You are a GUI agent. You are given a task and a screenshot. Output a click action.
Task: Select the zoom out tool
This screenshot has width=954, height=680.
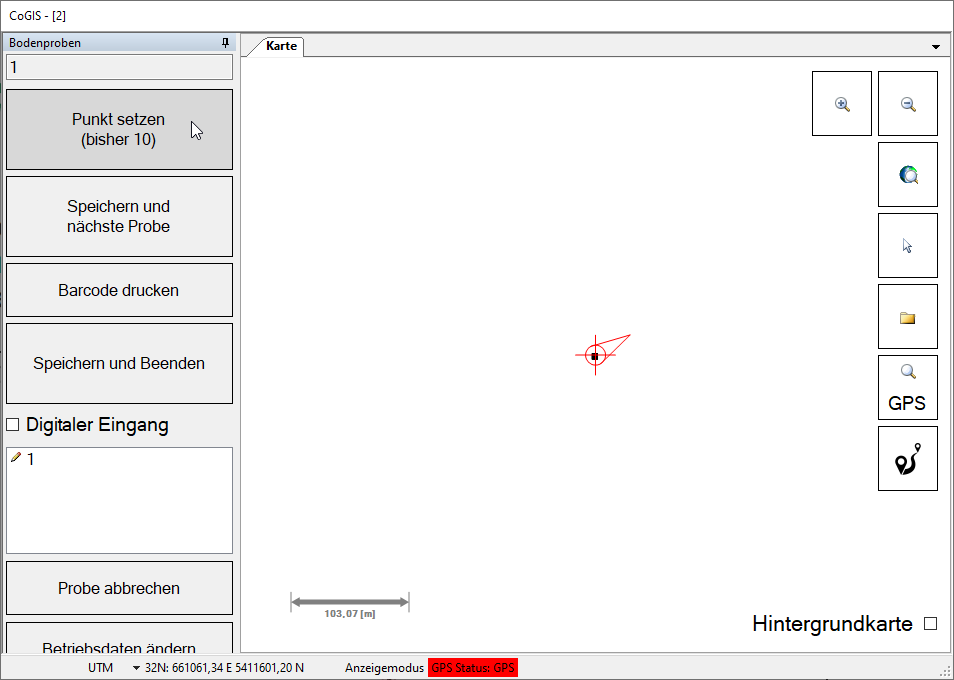[x=907, y=103]
